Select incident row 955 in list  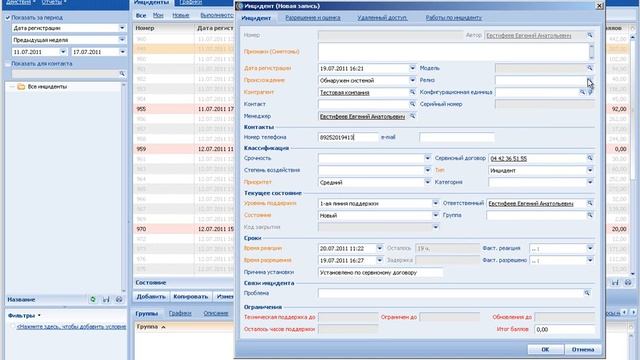click(x=184, y=109)
